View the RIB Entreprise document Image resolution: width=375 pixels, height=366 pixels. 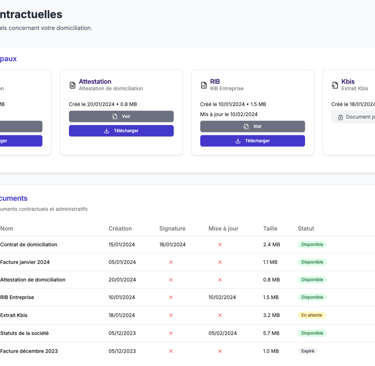(x=252, y=126)
